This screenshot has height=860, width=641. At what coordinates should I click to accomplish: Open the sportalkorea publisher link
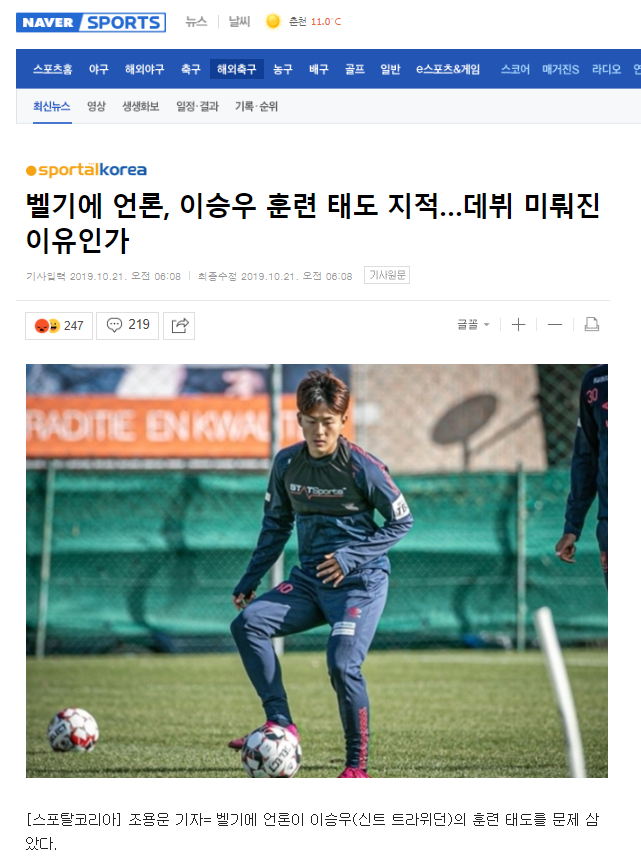[87, 170]
